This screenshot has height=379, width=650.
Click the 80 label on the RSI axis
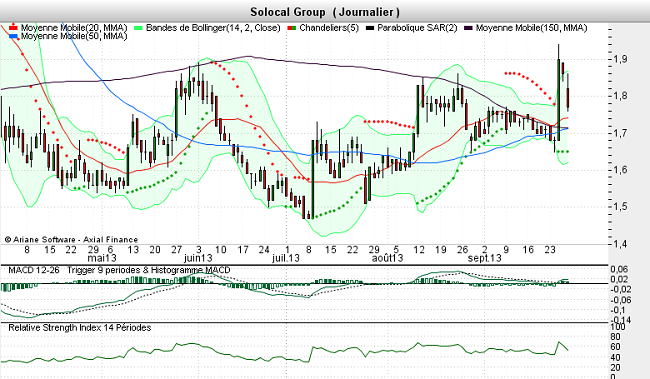[x=615, y=337]
